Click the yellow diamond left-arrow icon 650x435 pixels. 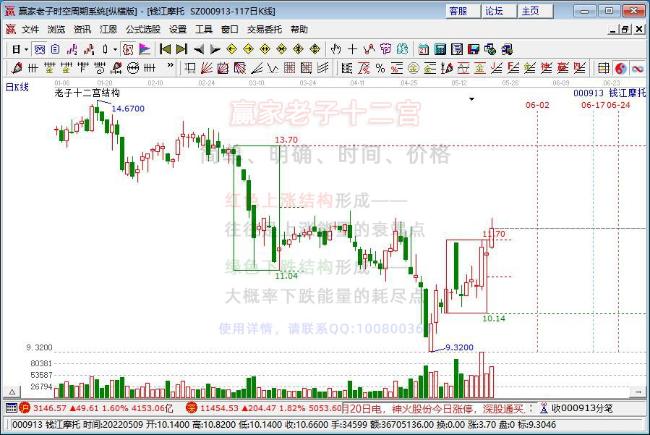232,49
